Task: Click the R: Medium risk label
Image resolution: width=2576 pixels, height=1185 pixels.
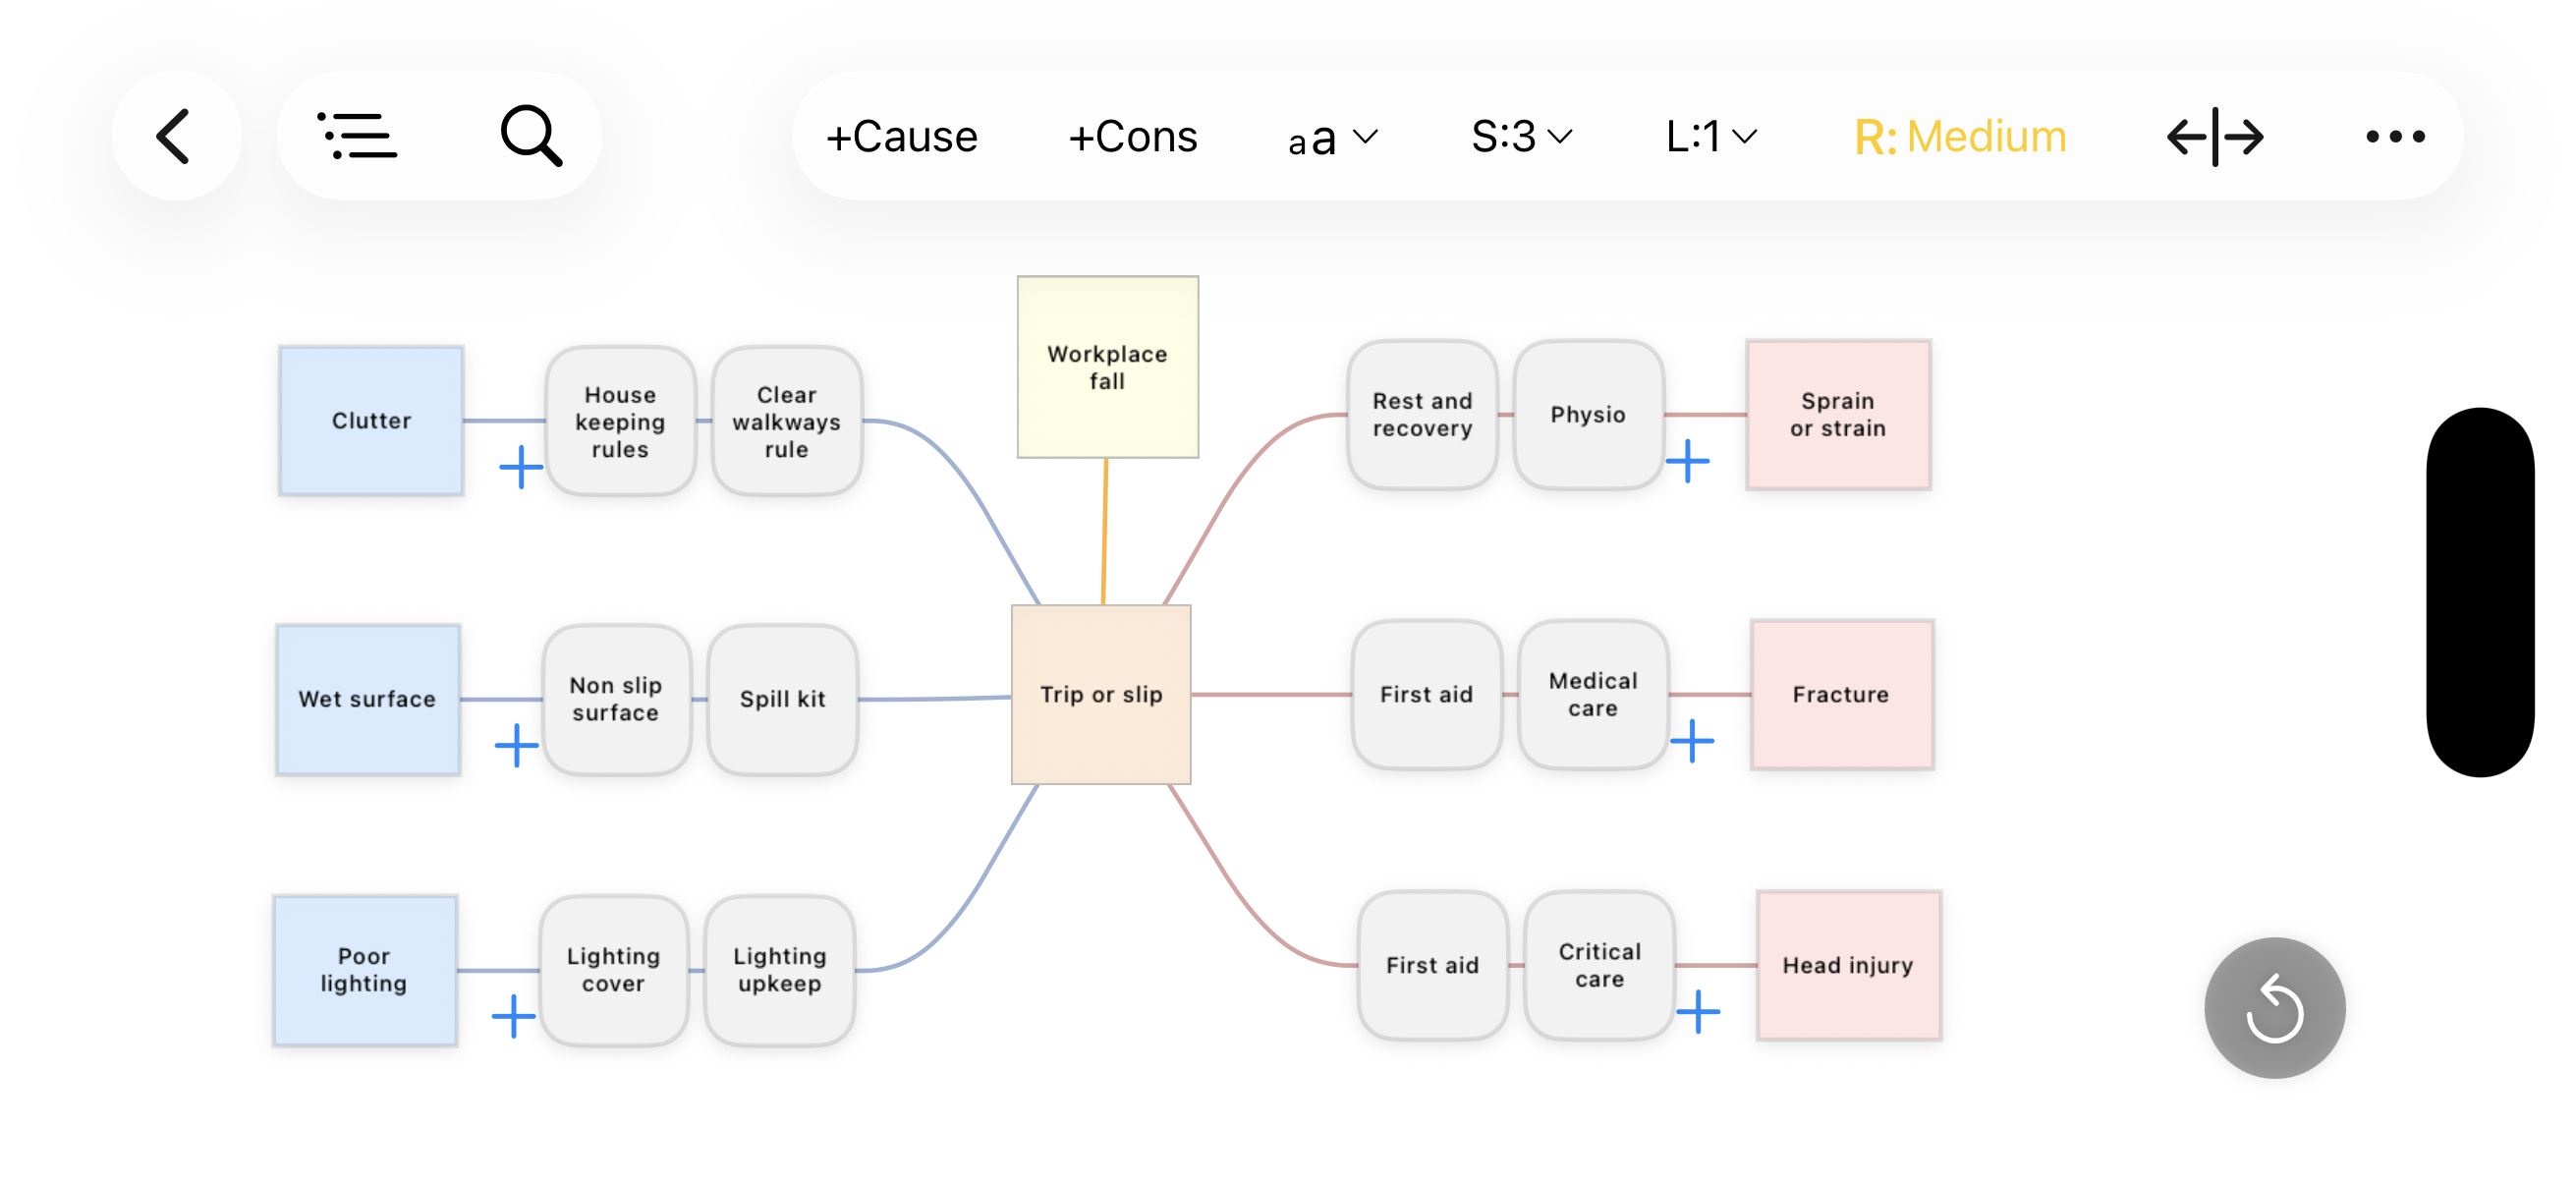Action: (x=1959, y=136)
